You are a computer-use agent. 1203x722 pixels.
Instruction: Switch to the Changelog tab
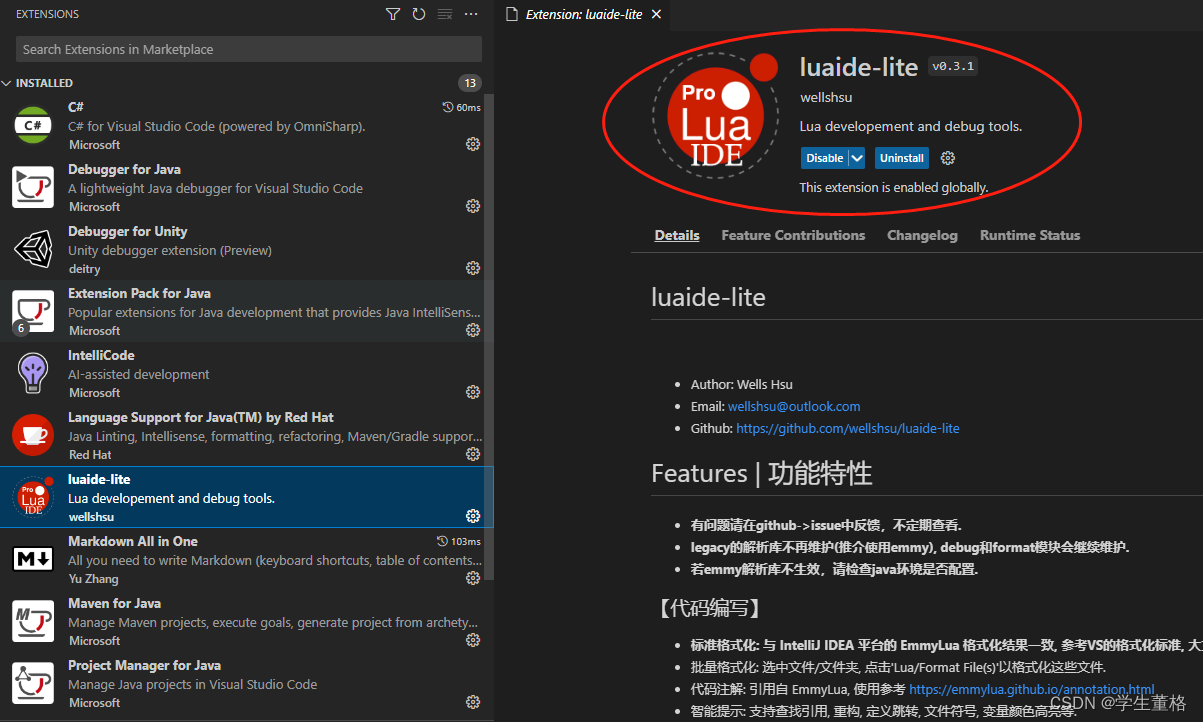coord(922,235)
